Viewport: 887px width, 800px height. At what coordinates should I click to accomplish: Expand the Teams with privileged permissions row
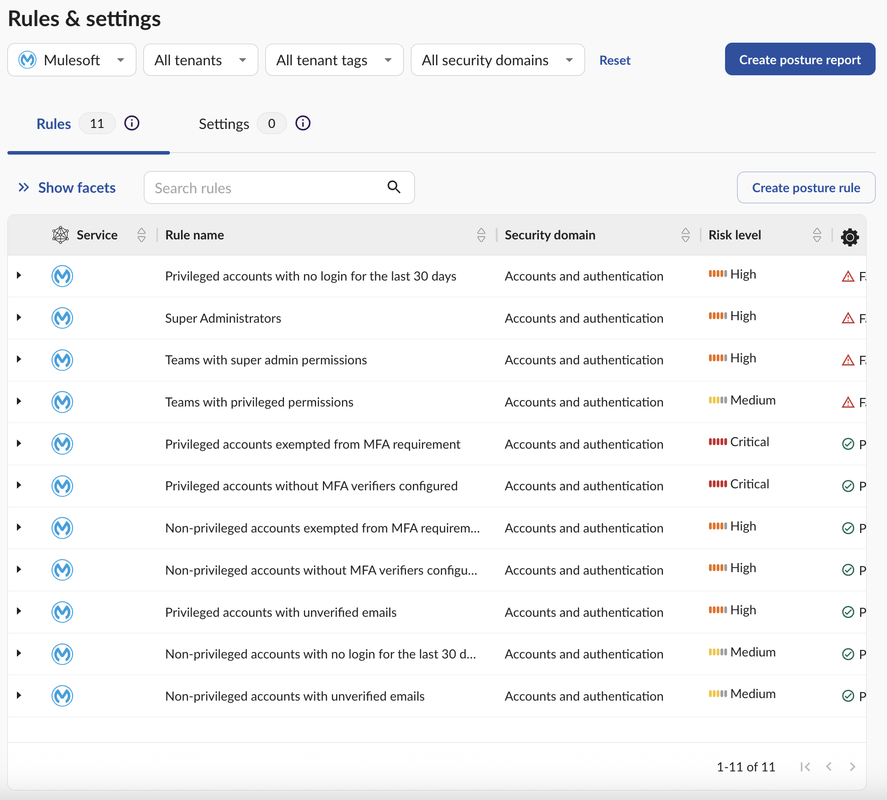click(x=19, y=402)
